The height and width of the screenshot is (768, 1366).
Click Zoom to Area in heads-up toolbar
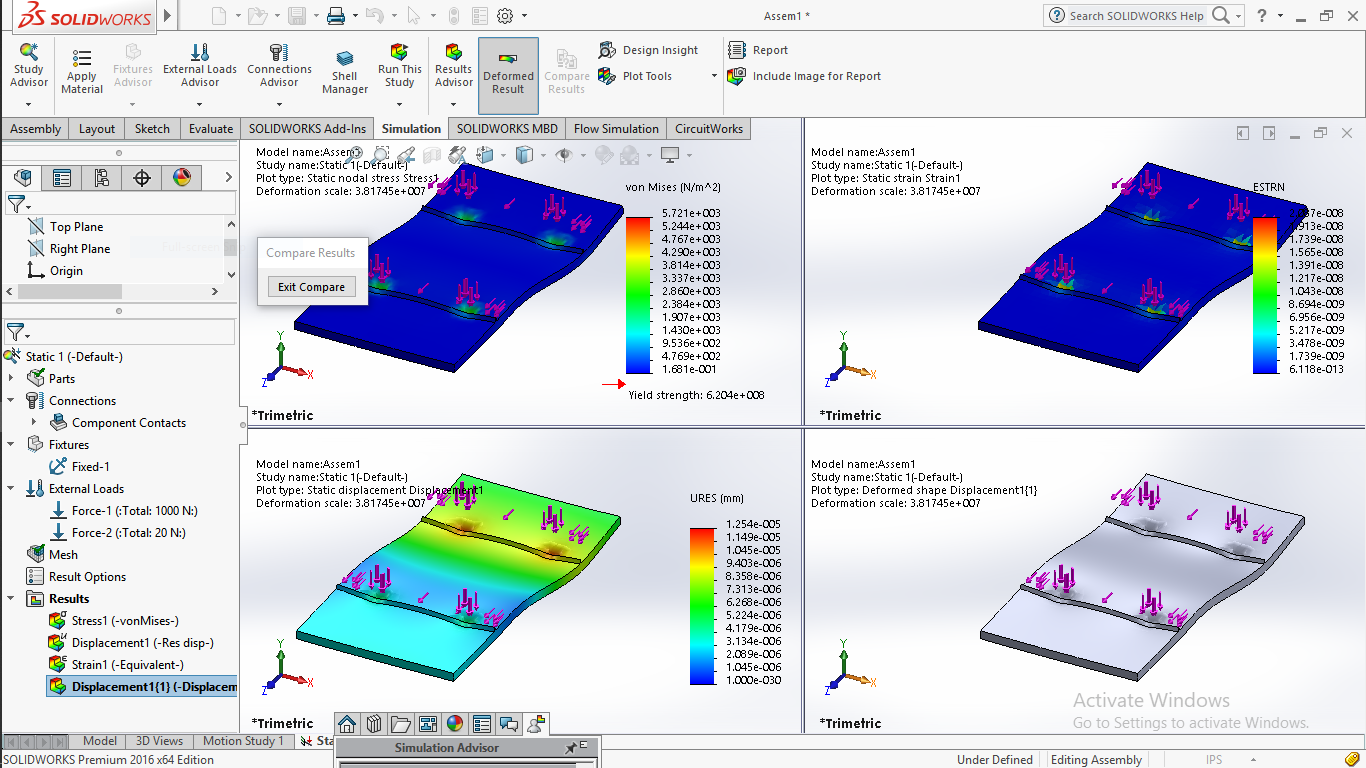[380, 154]
